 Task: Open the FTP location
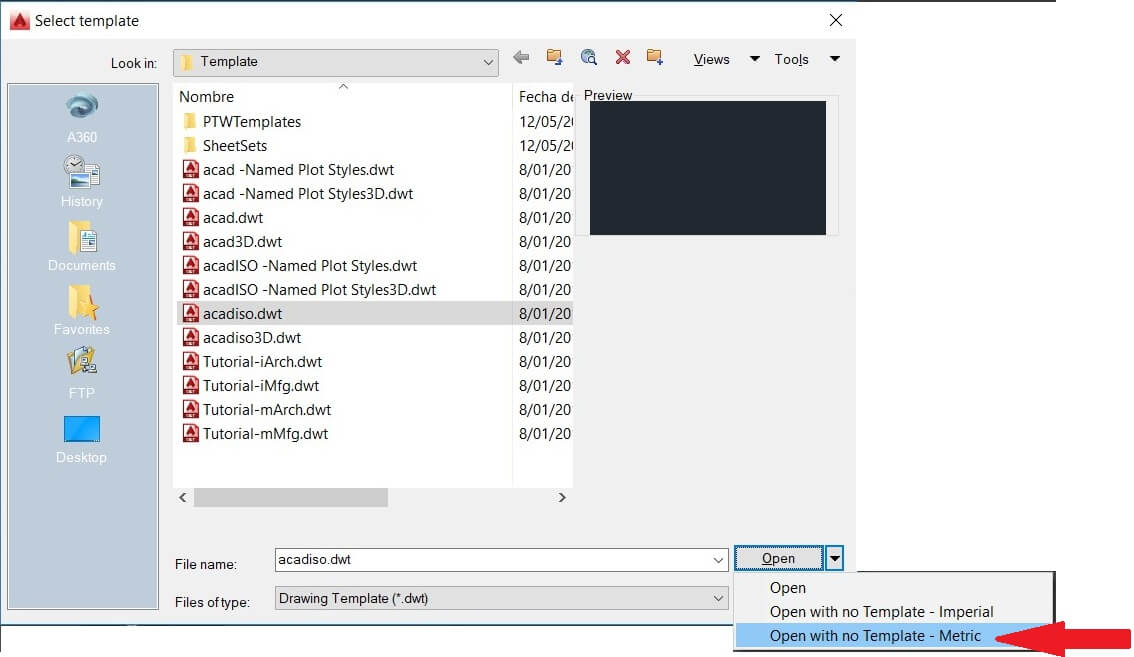(82, 373)
